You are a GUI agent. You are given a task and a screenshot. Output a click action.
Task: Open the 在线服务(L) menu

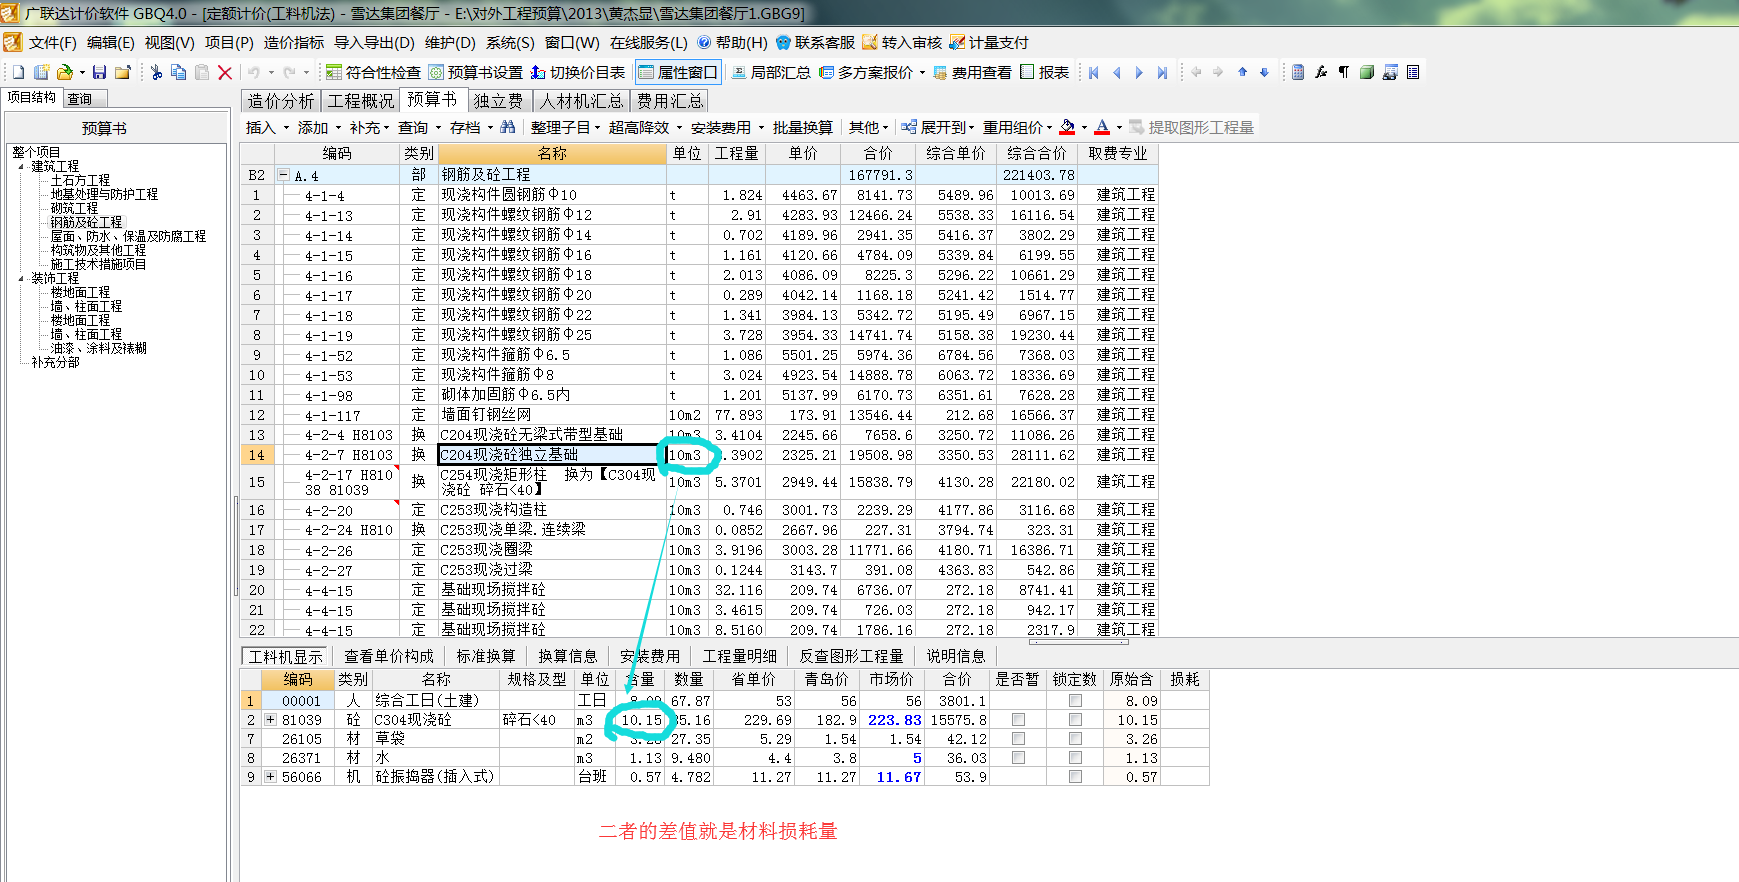649,42
